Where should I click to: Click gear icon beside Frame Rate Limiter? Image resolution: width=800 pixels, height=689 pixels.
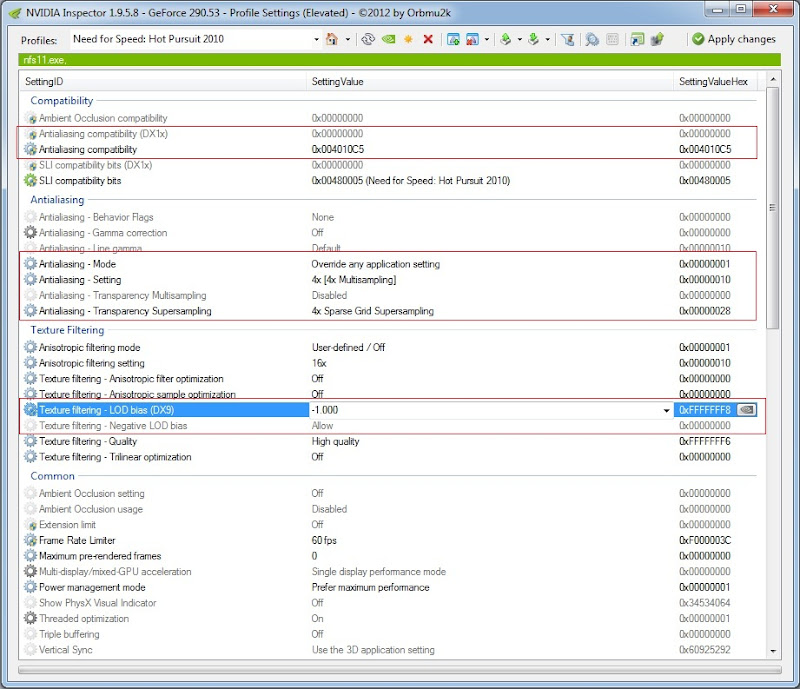tap(31, 540)
